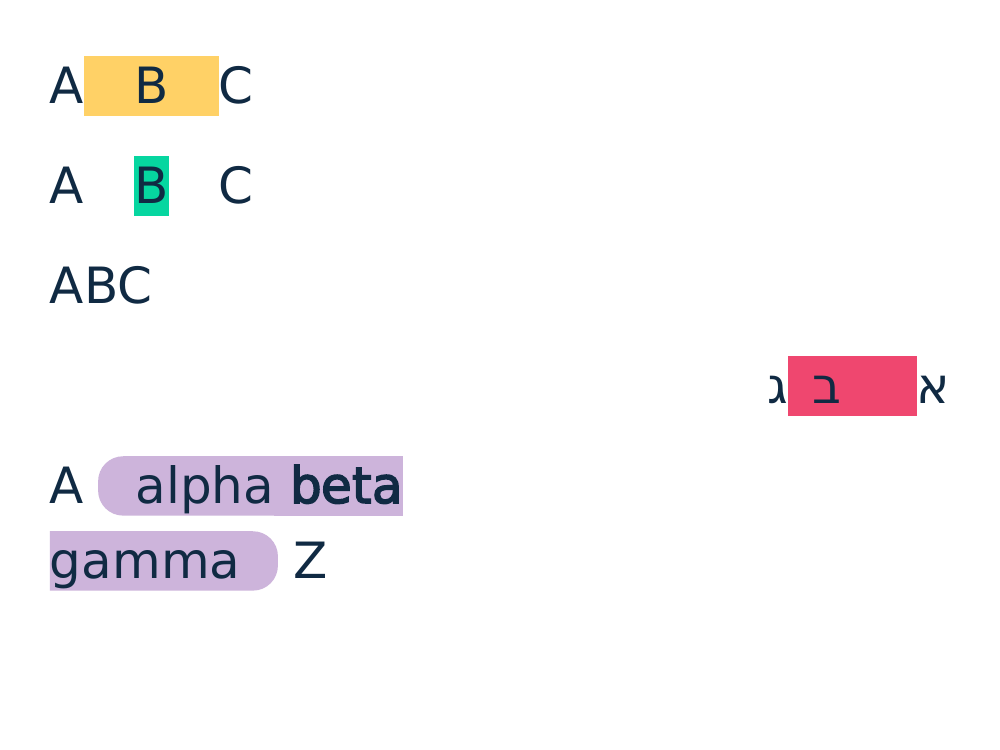Viewport: 1000px width, 750px height.
Task: Click the empty red area right of bet
Action: pos(879,386)
